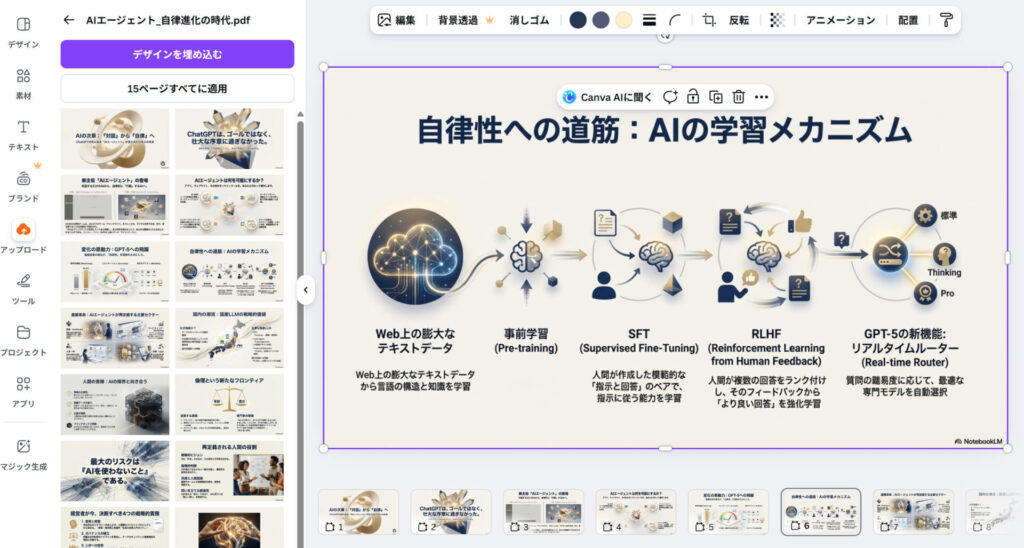1024x548 pixels.
Task: Open the 素材 elements panel
Action: [x=24, y=84]
